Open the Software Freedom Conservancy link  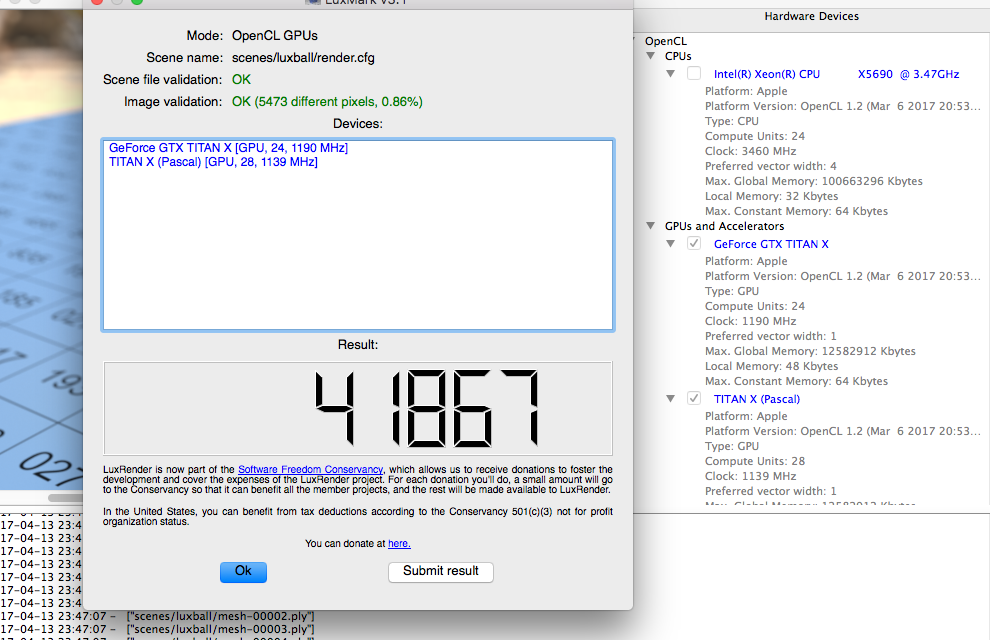tap(310, 470)
